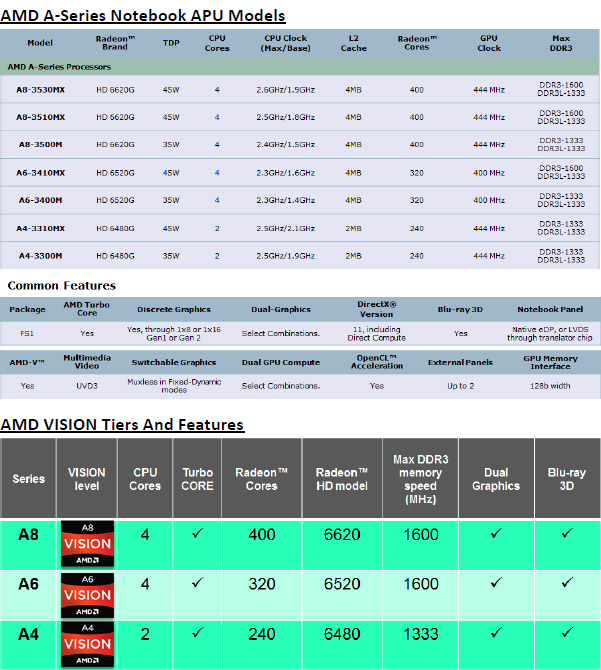
Task: Click the A4 VISION AMD badge
Action: tap(88, 644)
